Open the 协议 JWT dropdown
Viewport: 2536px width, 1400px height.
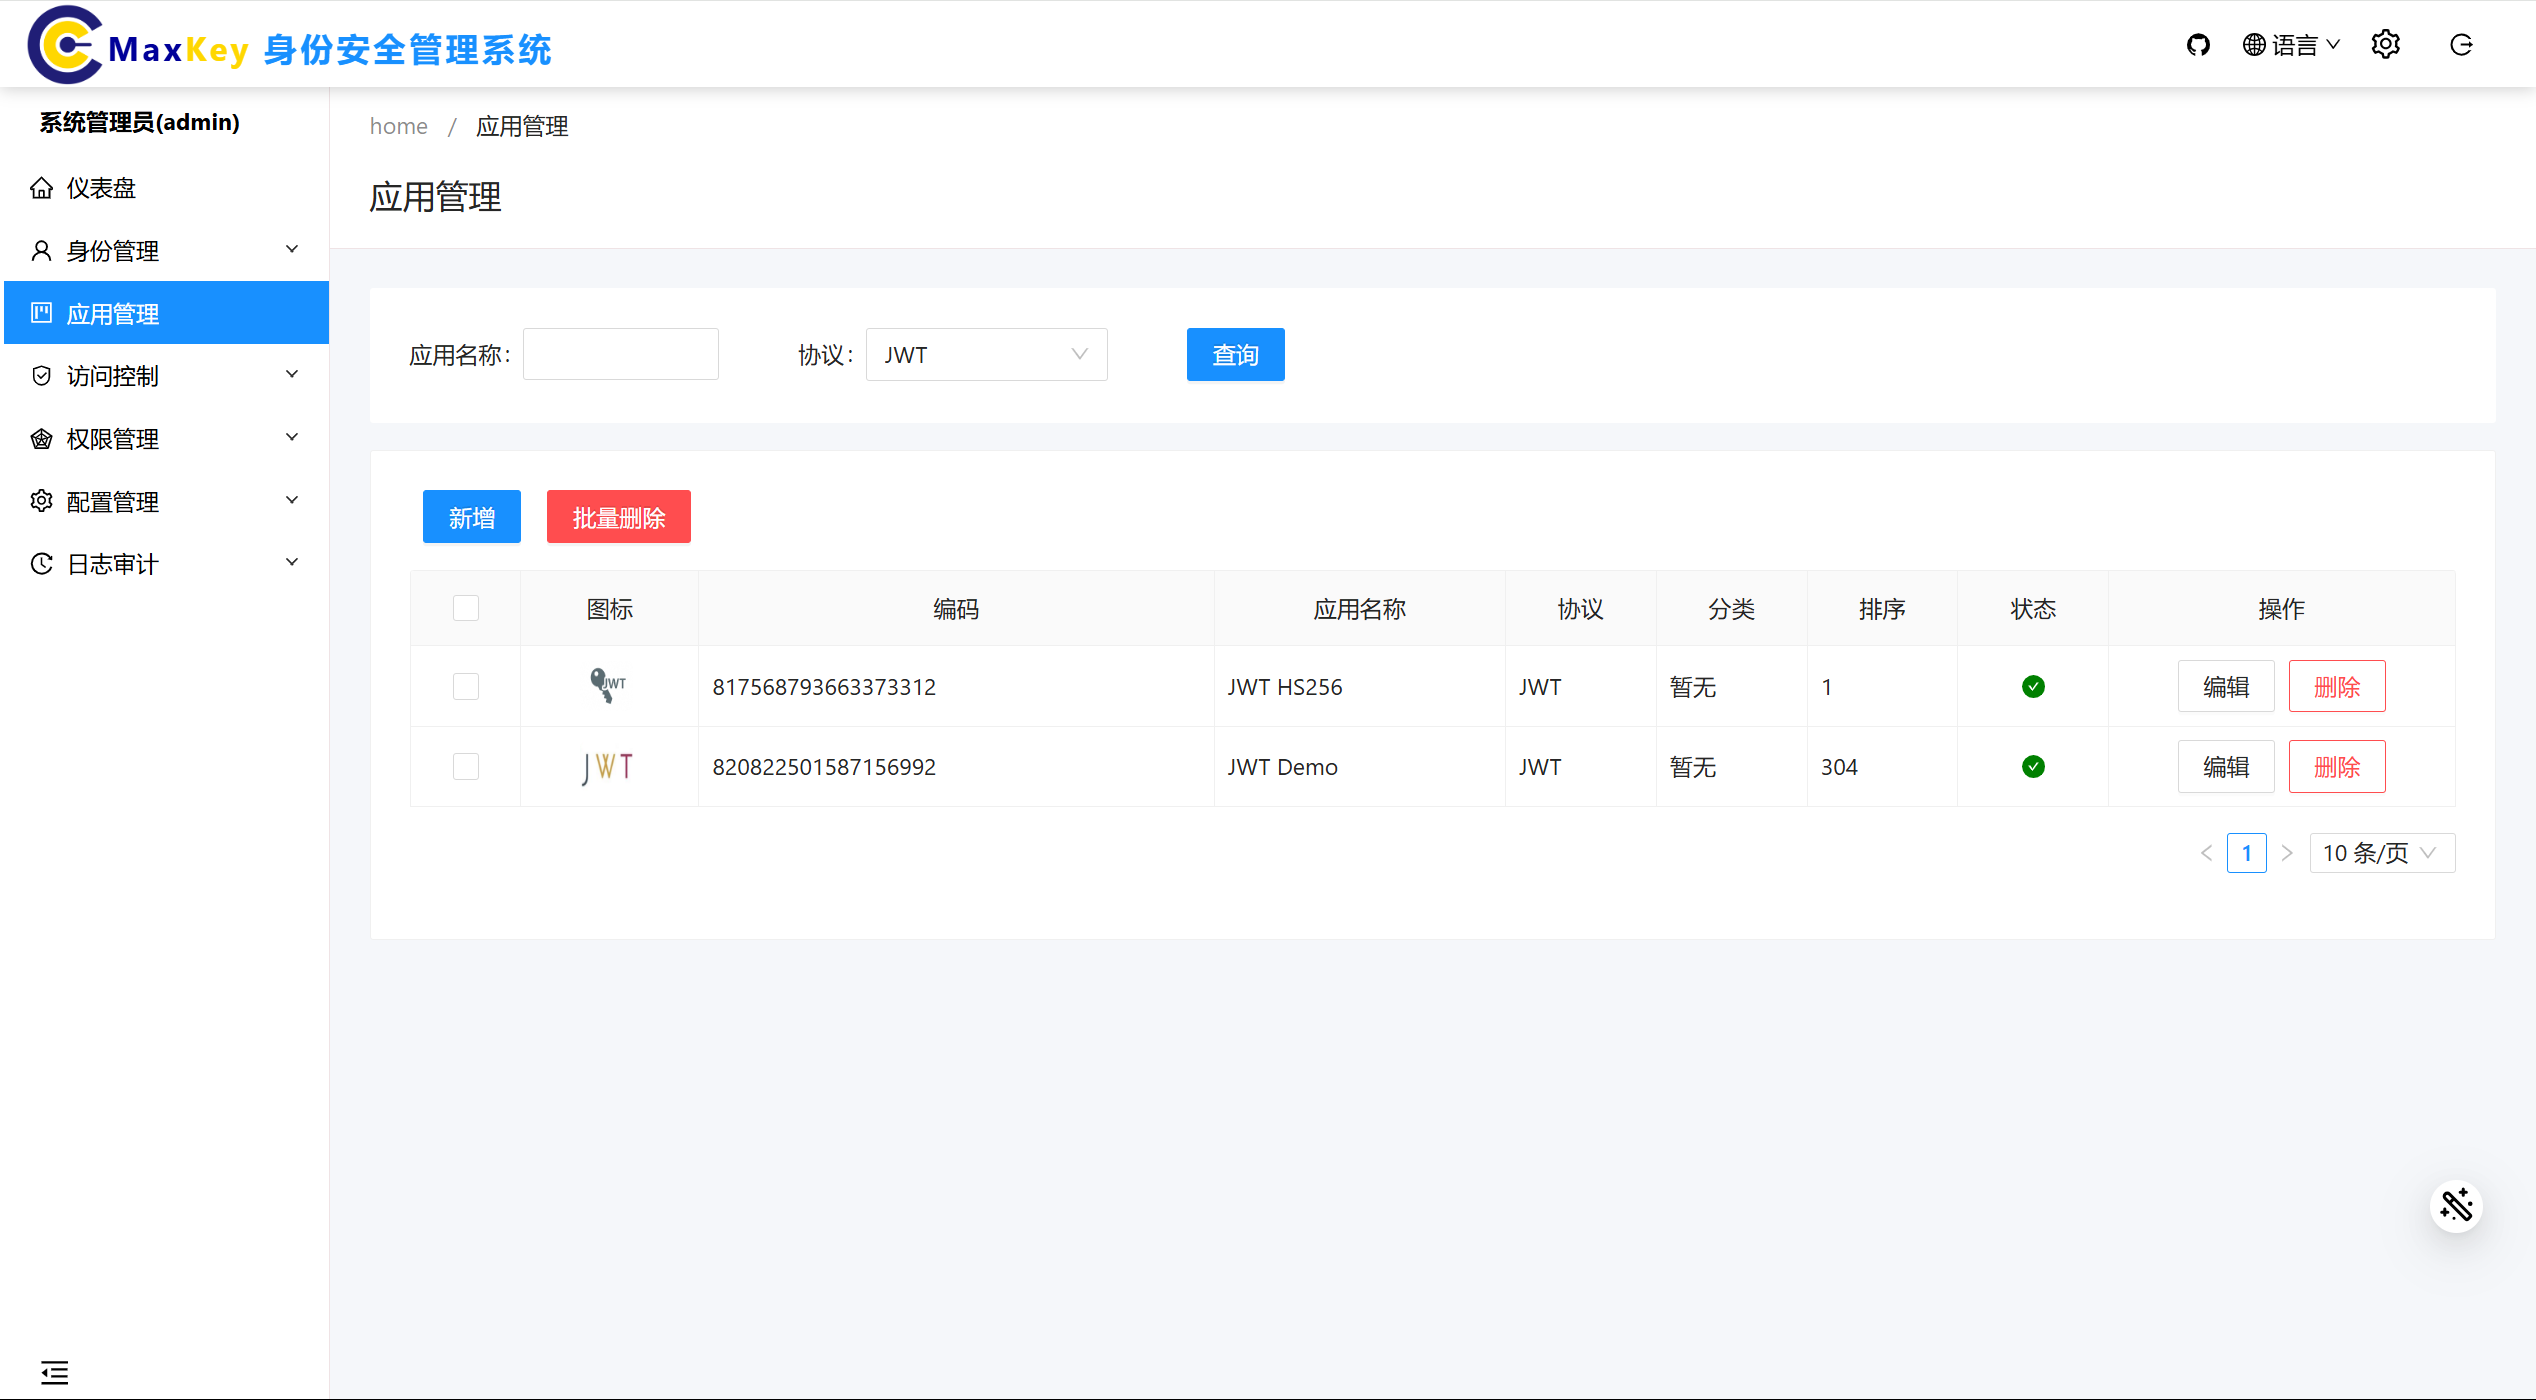coord(986,355)
